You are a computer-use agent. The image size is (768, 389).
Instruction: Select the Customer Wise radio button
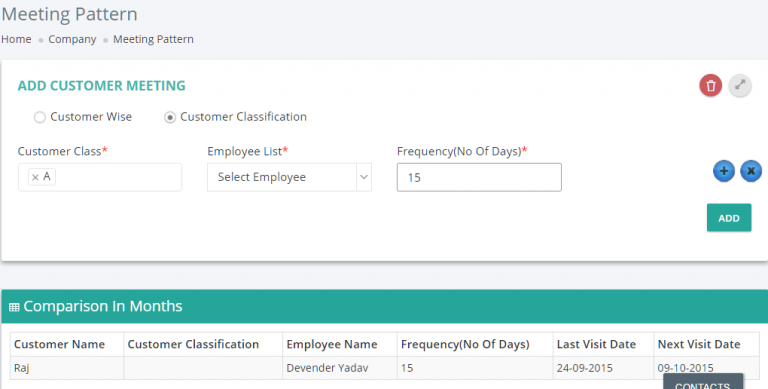(40, 117)
